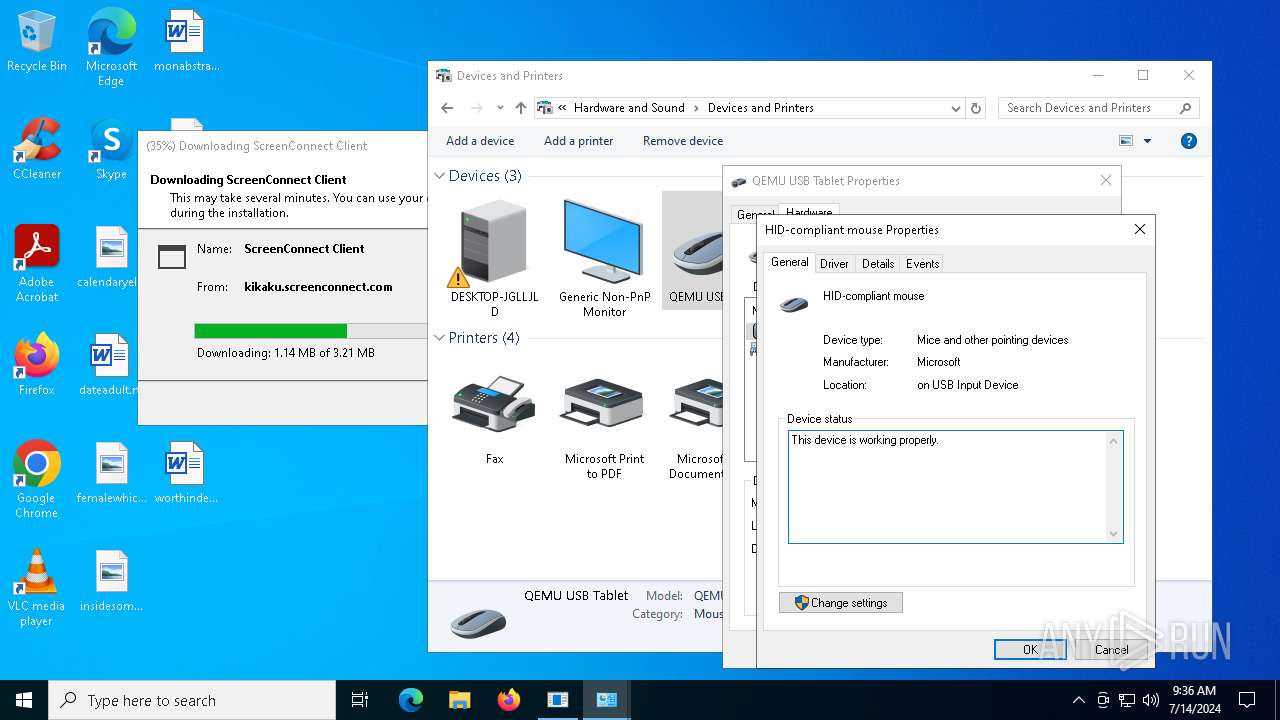This screenshot has height=720, width=1280.
Task: Launch Google Chrome desktop shortcut
Action: 37,479
